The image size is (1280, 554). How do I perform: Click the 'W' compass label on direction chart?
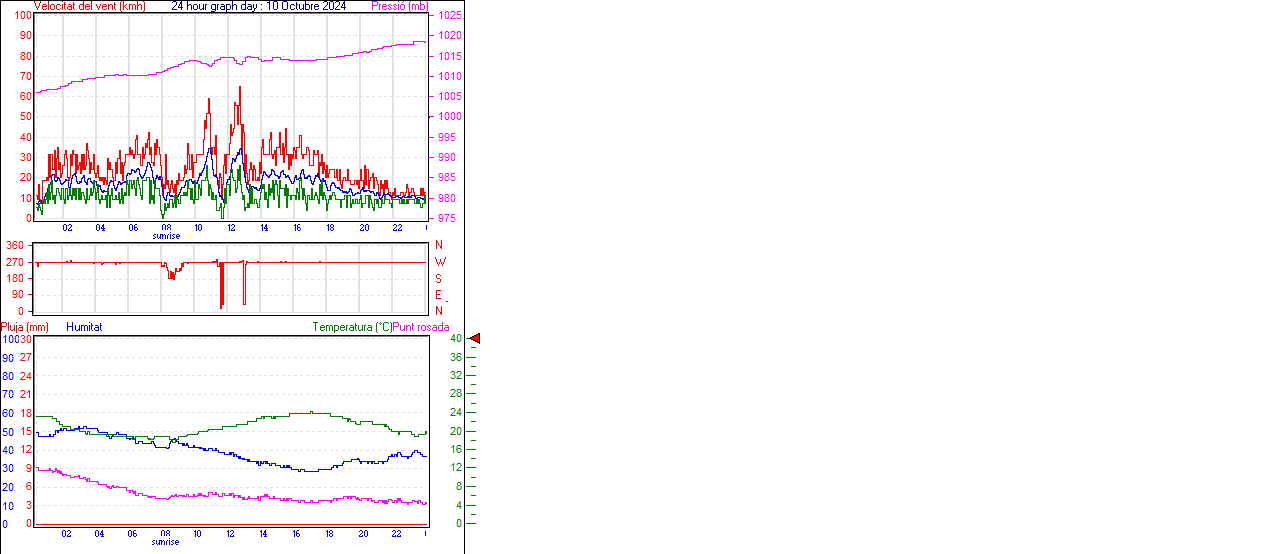point(440,262)
